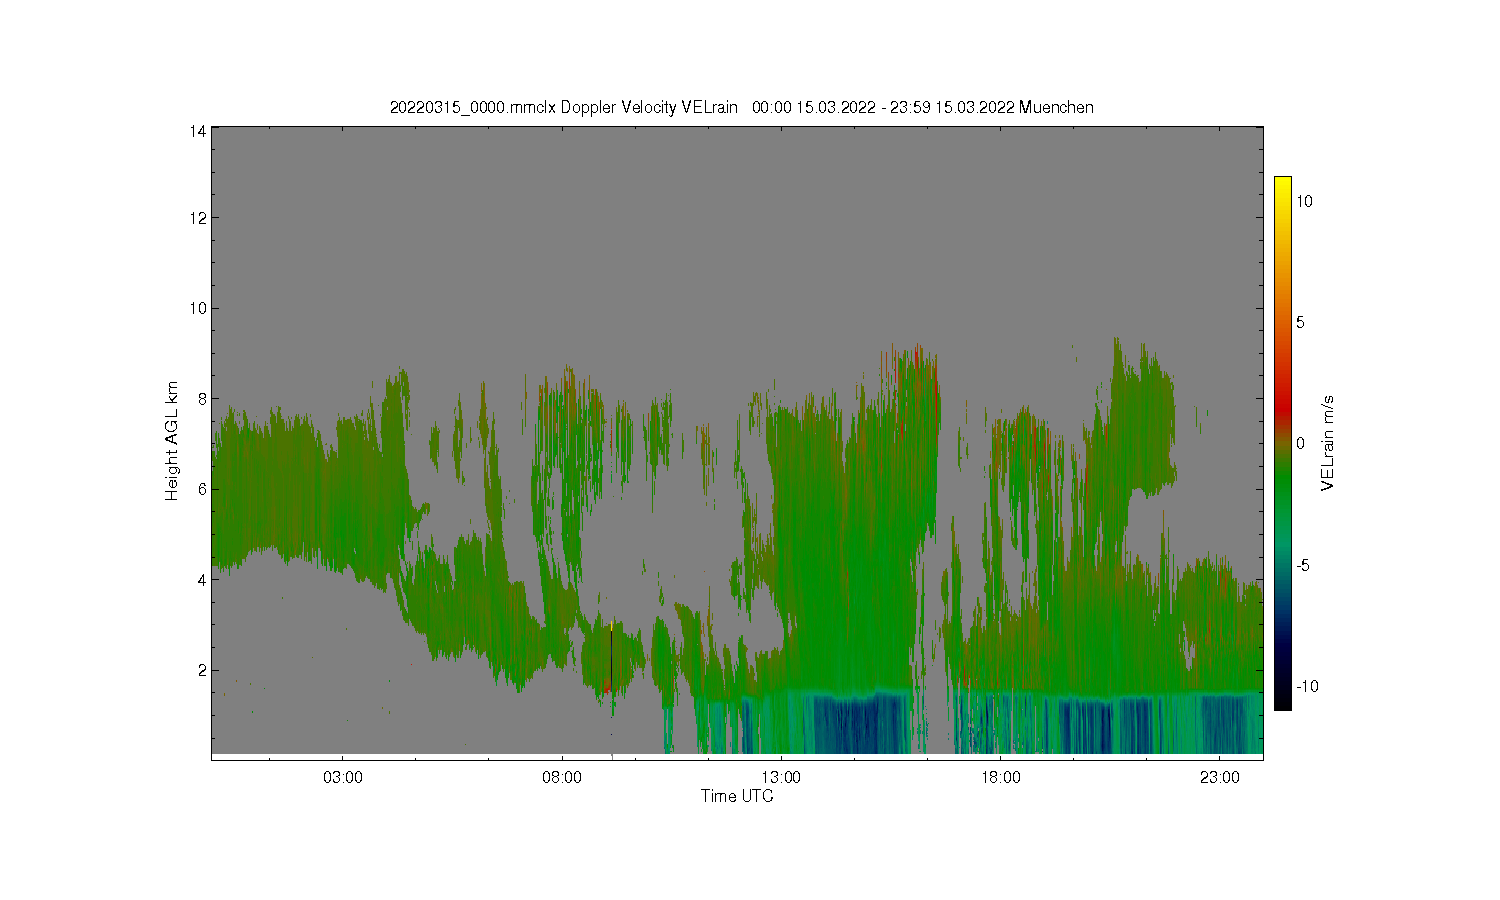Click the height tick label 12

(x=198, y=218)
